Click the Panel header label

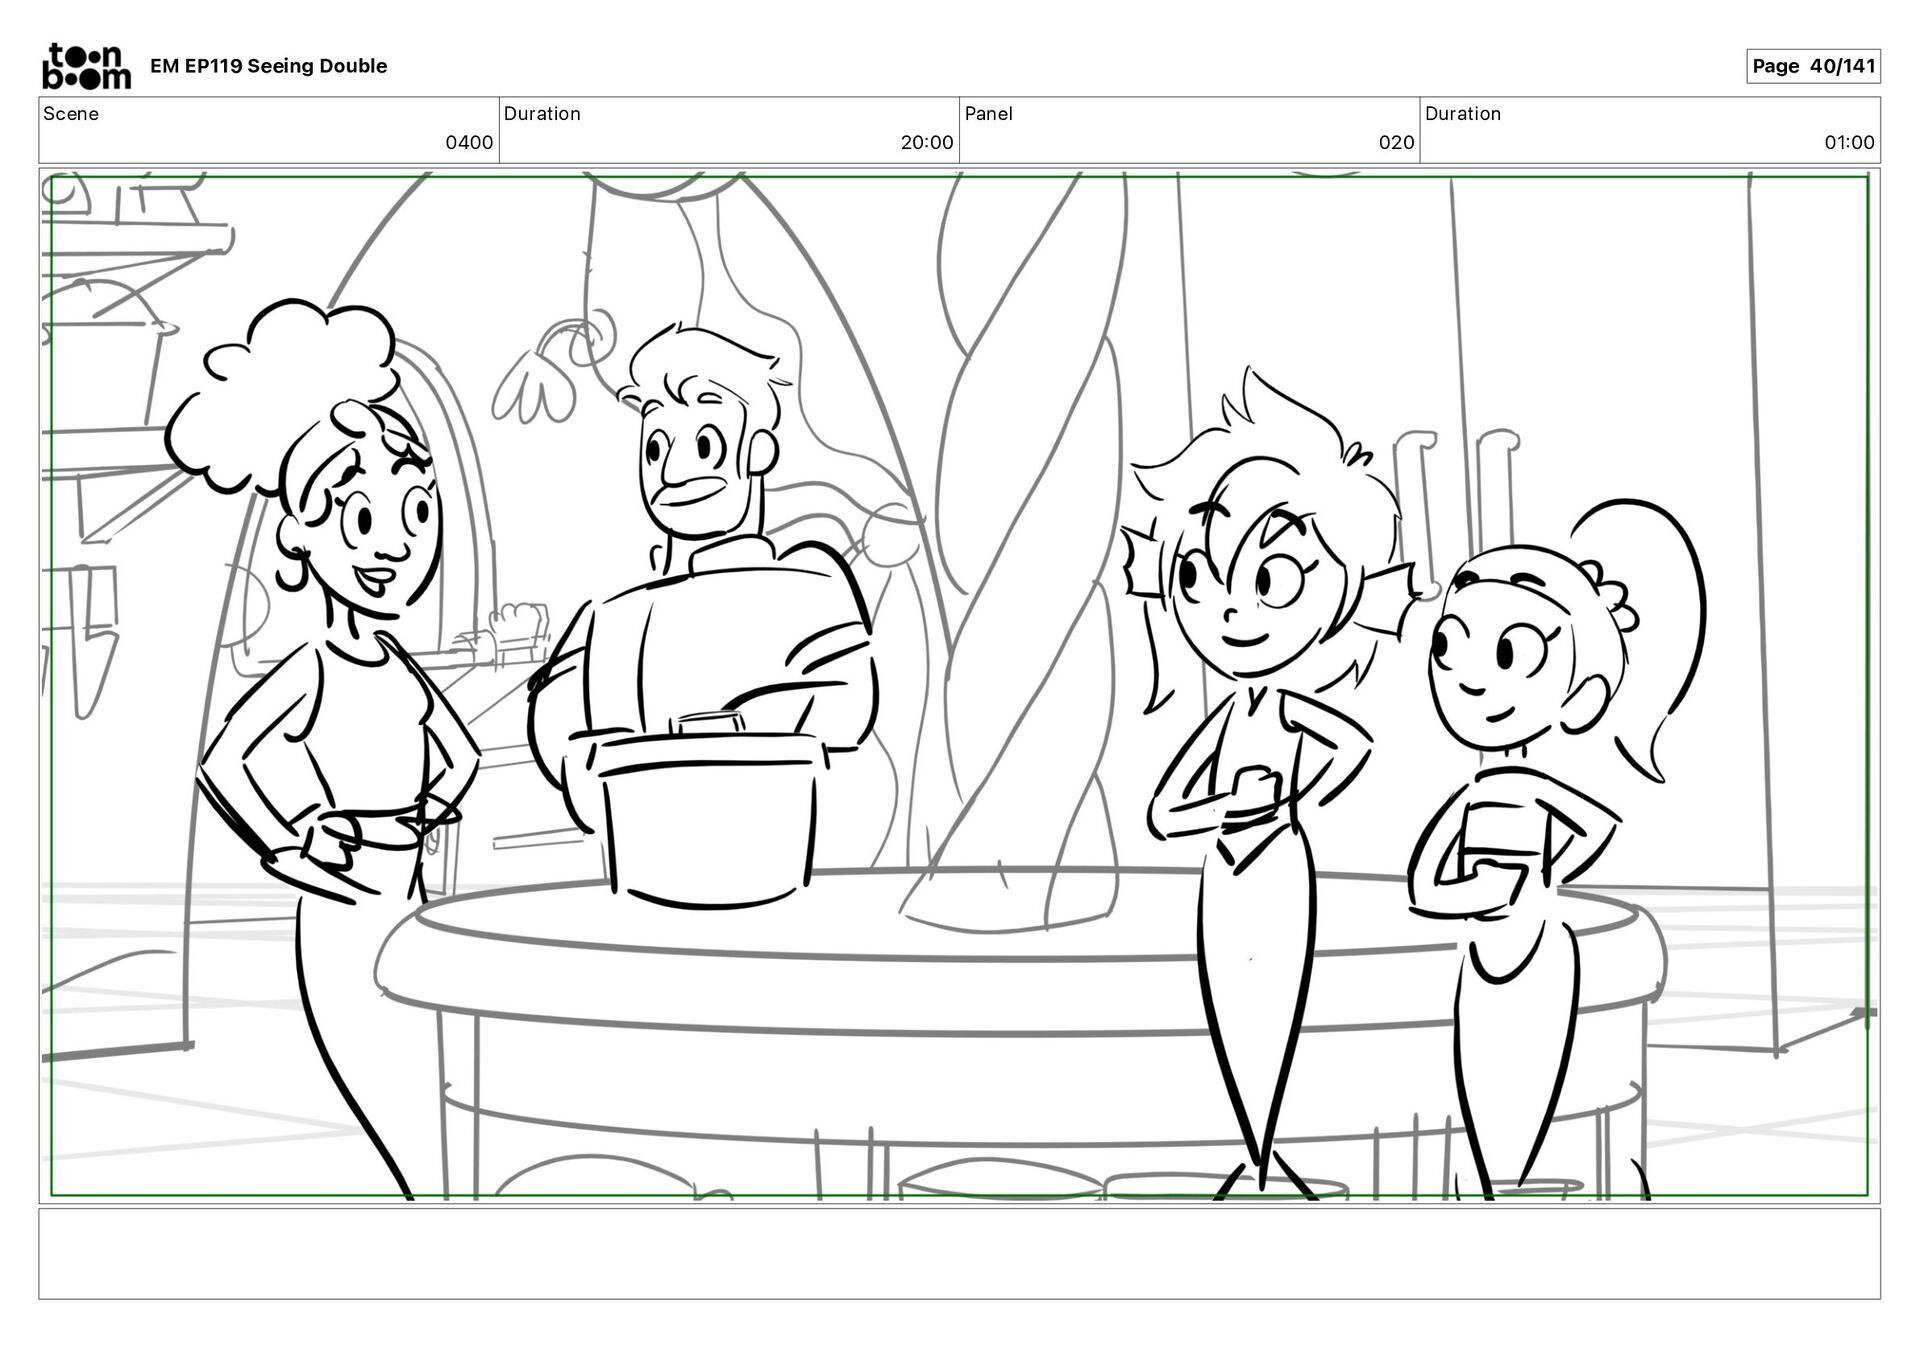click(988, 114)
